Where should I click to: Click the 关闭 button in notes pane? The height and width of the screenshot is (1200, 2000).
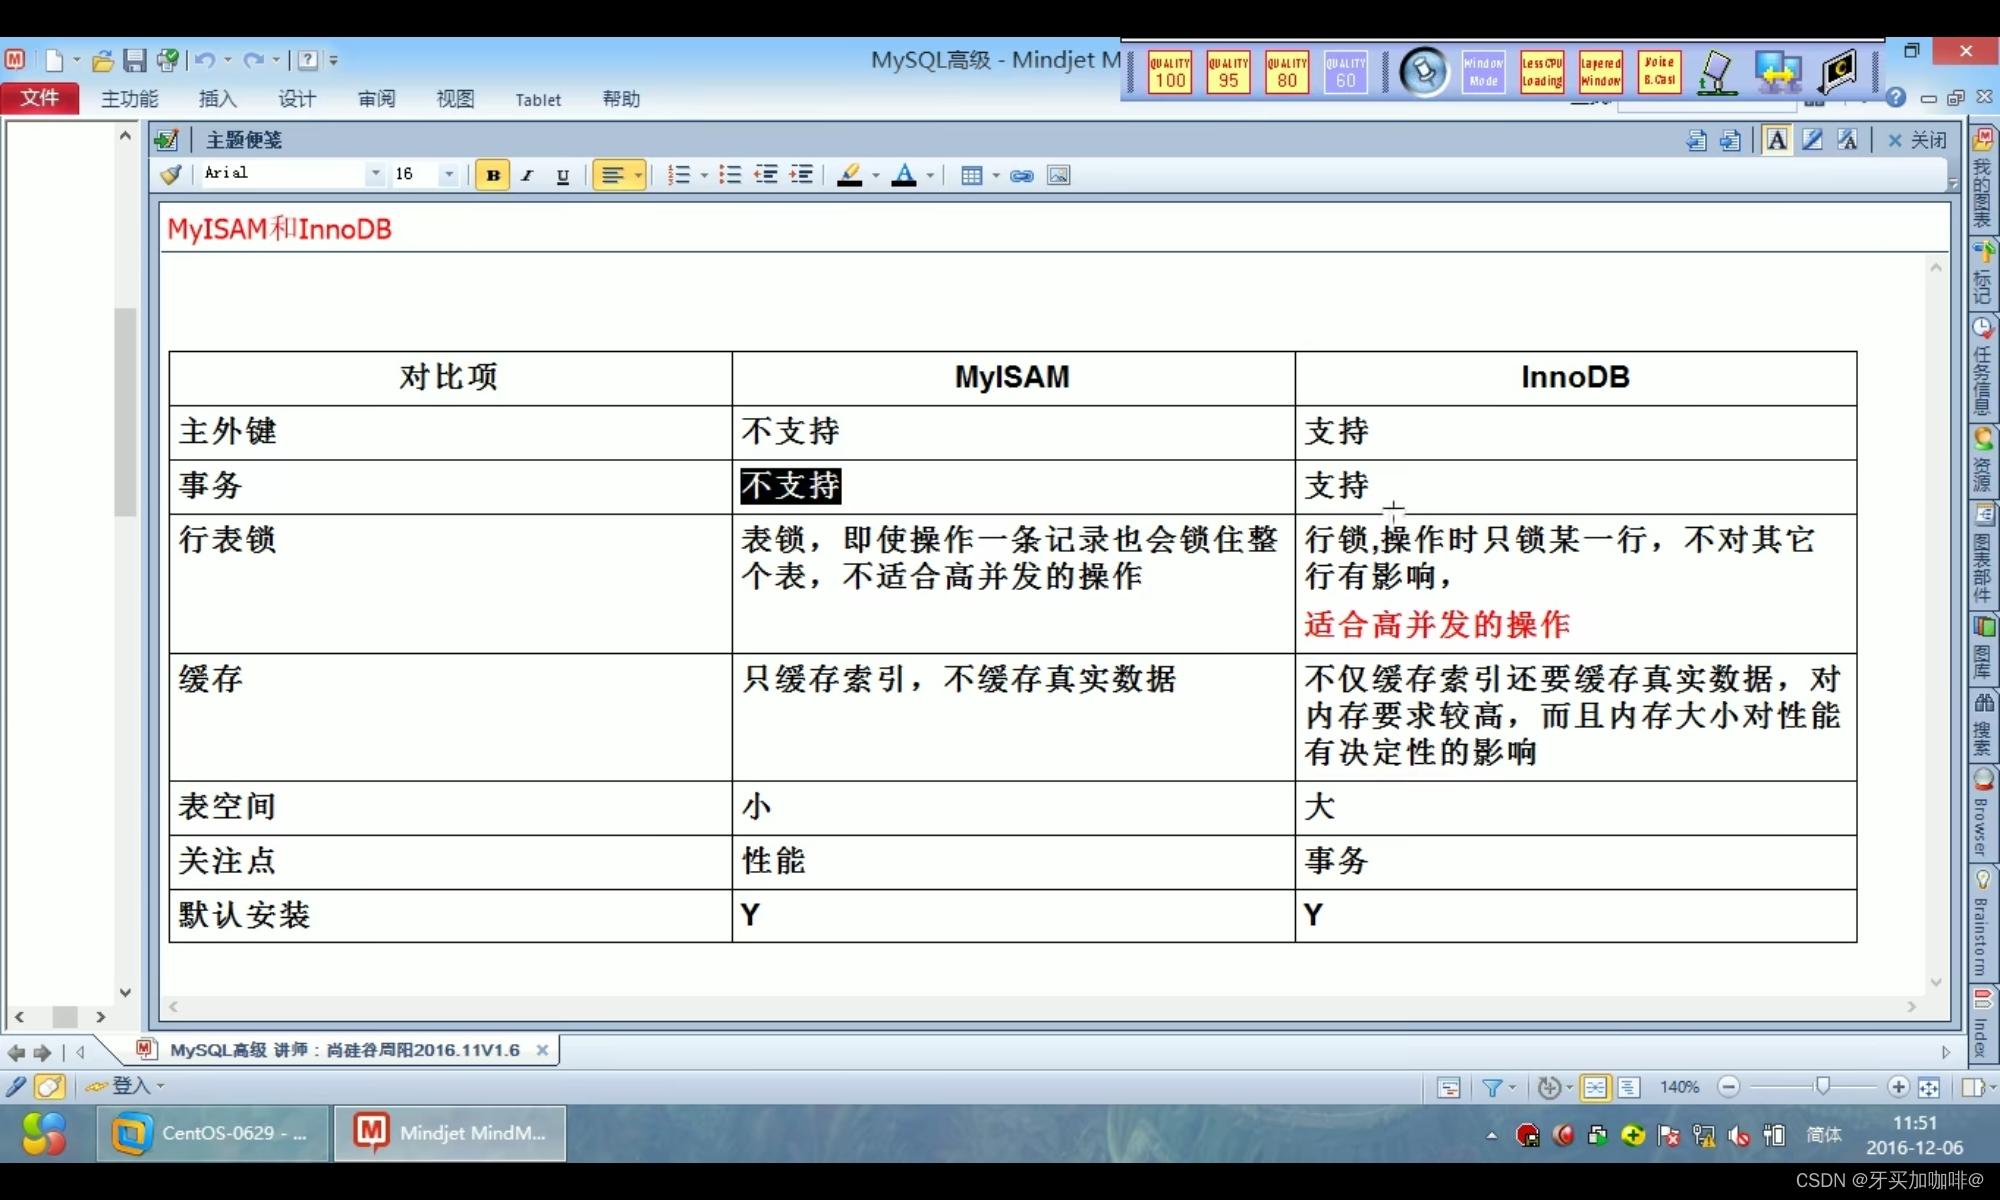(1917, 140)
